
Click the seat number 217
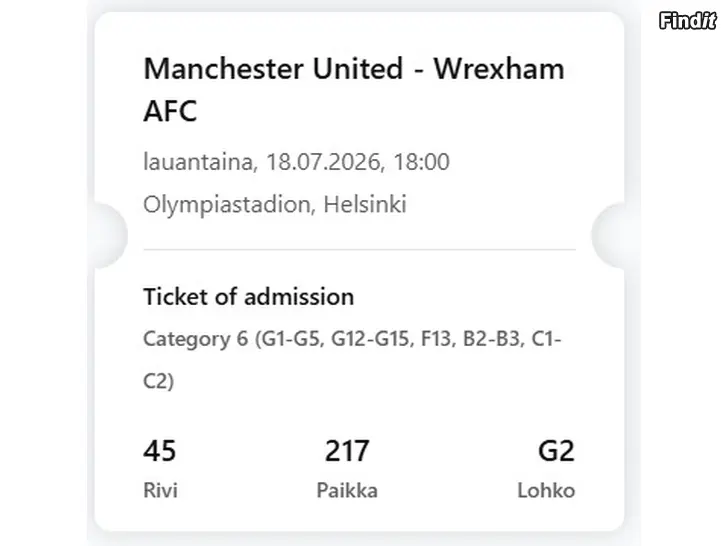(347, 452)
